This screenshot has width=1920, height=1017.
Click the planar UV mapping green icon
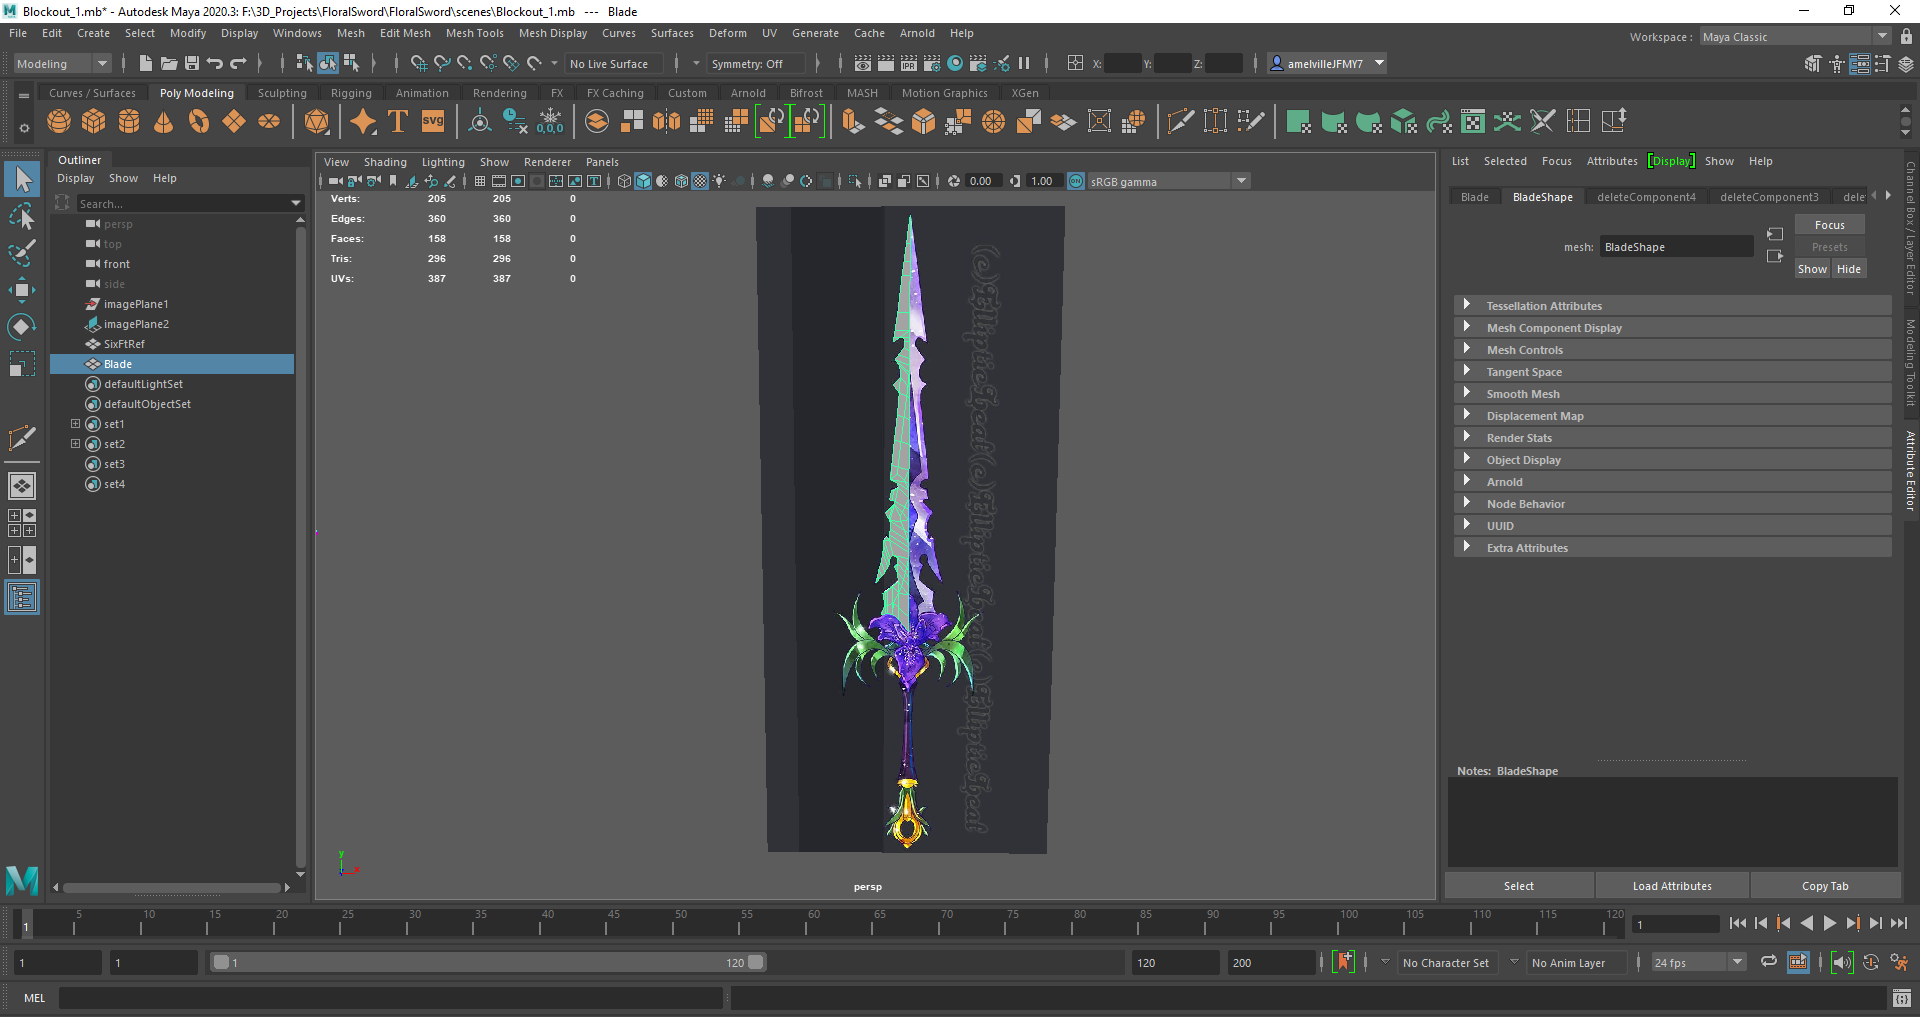[x=1298, y=122]
